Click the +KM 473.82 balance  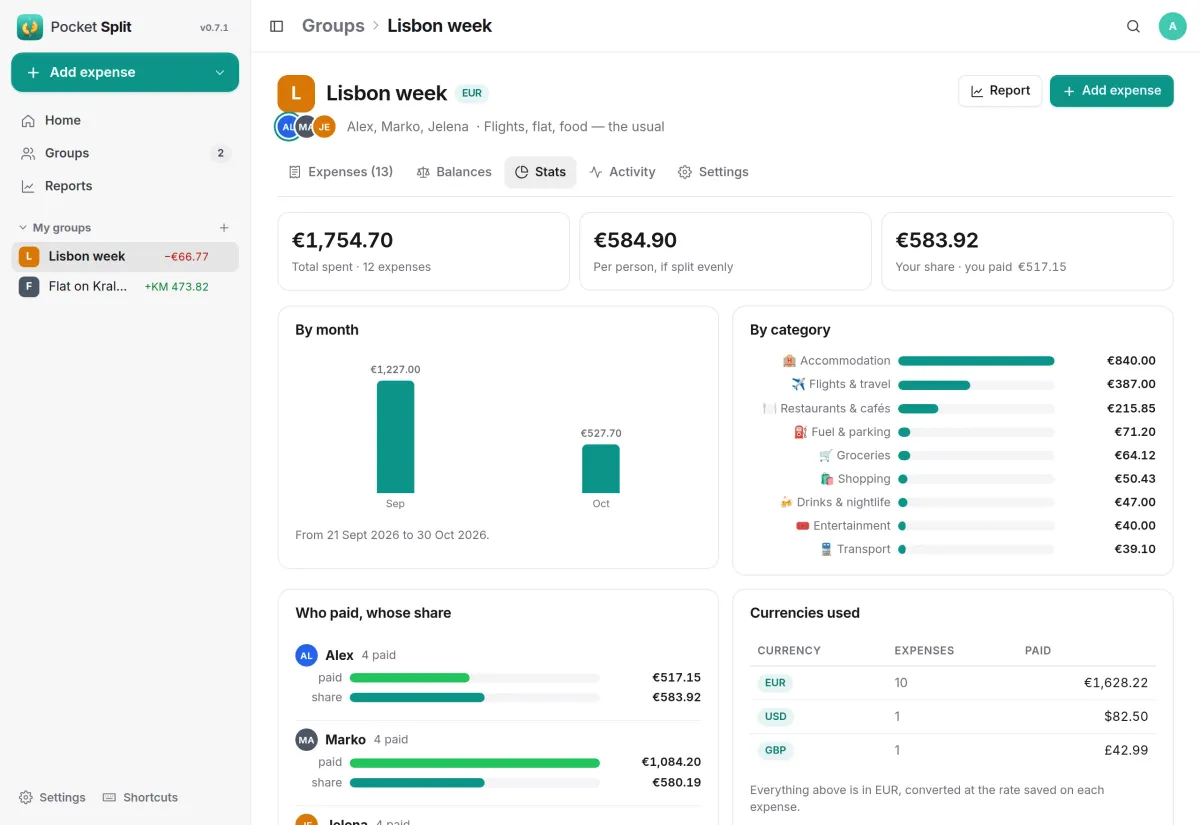177,287
